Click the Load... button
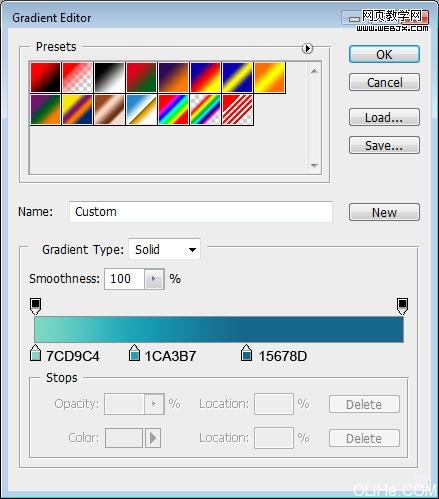The image size is (439, 499). click(x=384, y=117)
